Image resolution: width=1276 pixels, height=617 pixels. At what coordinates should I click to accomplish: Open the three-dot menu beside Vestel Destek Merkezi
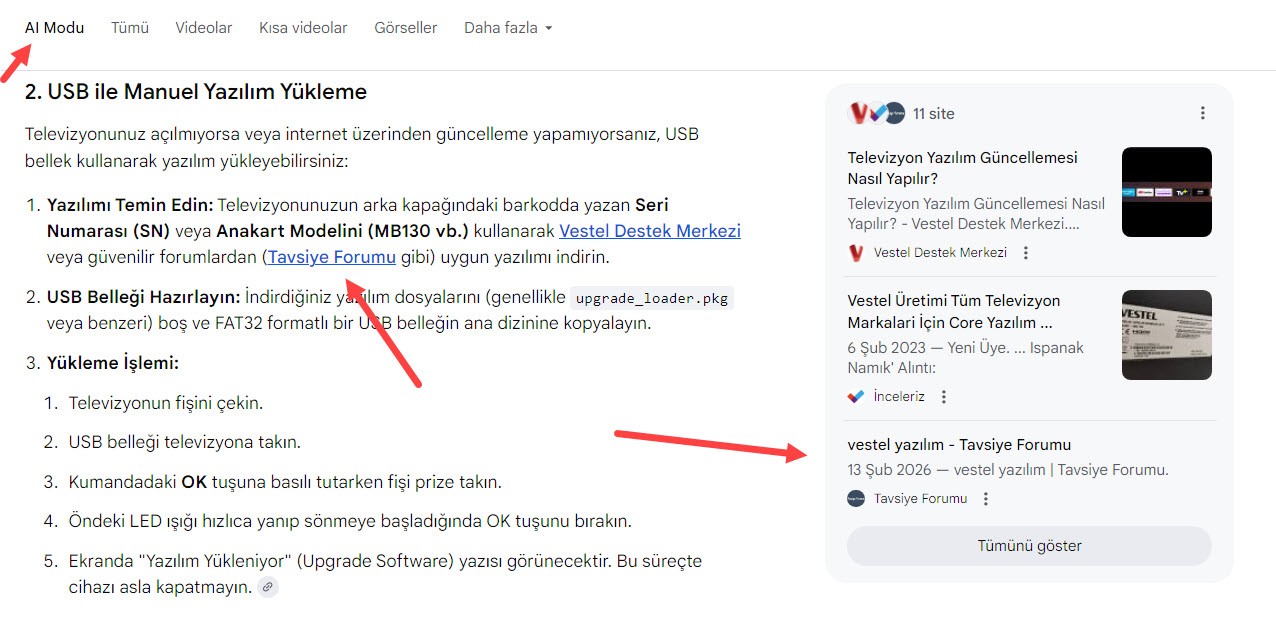(1025, 253)
